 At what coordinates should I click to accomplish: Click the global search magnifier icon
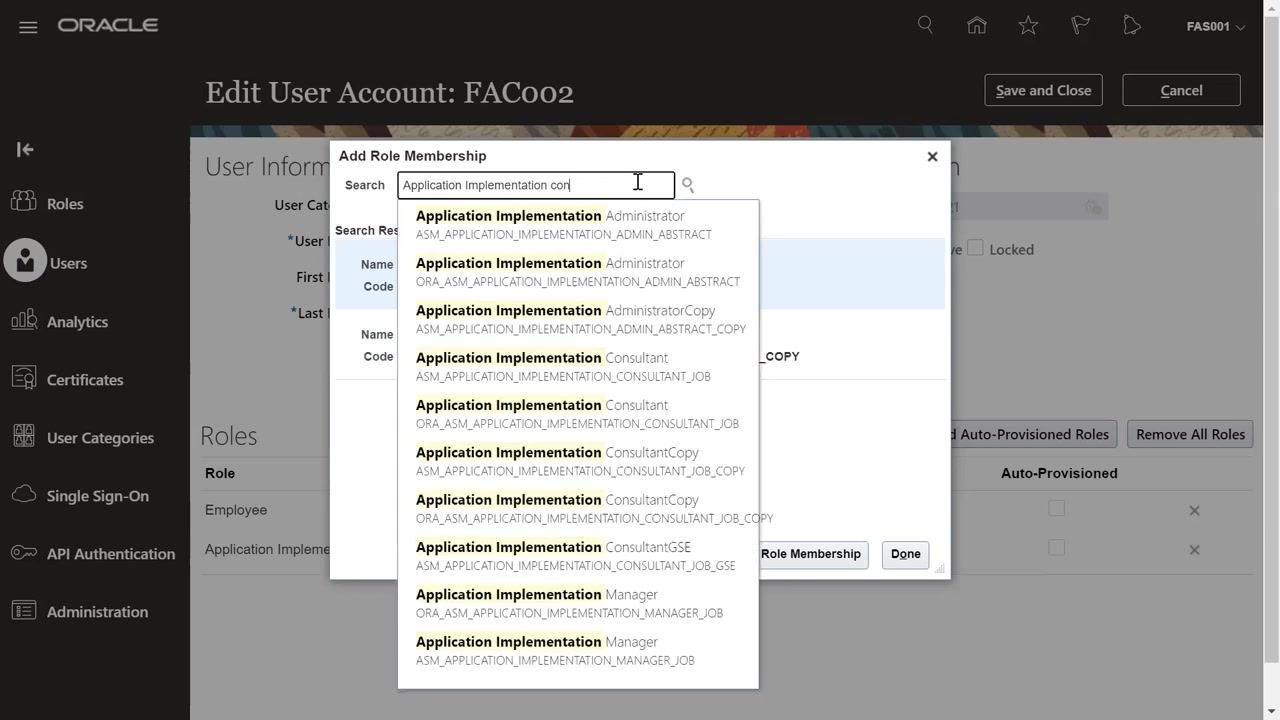(x=925, y=25)
